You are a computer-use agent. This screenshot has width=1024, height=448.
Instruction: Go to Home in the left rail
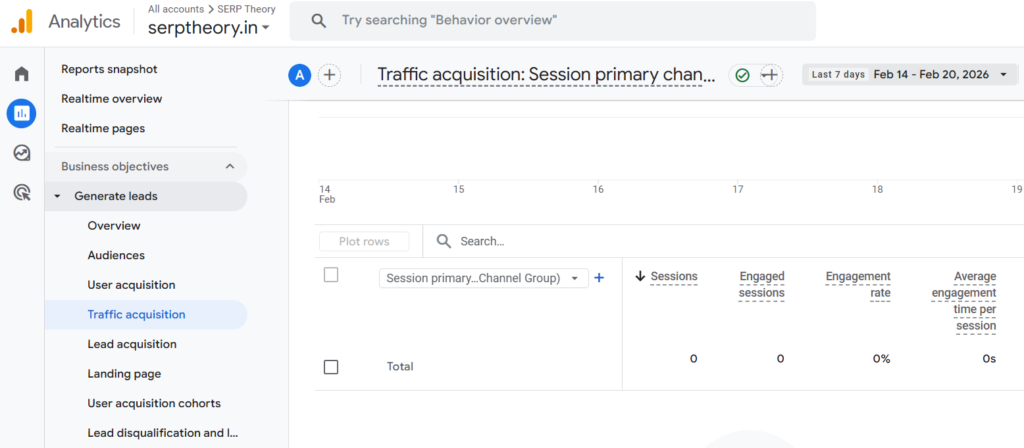point(21,74)
